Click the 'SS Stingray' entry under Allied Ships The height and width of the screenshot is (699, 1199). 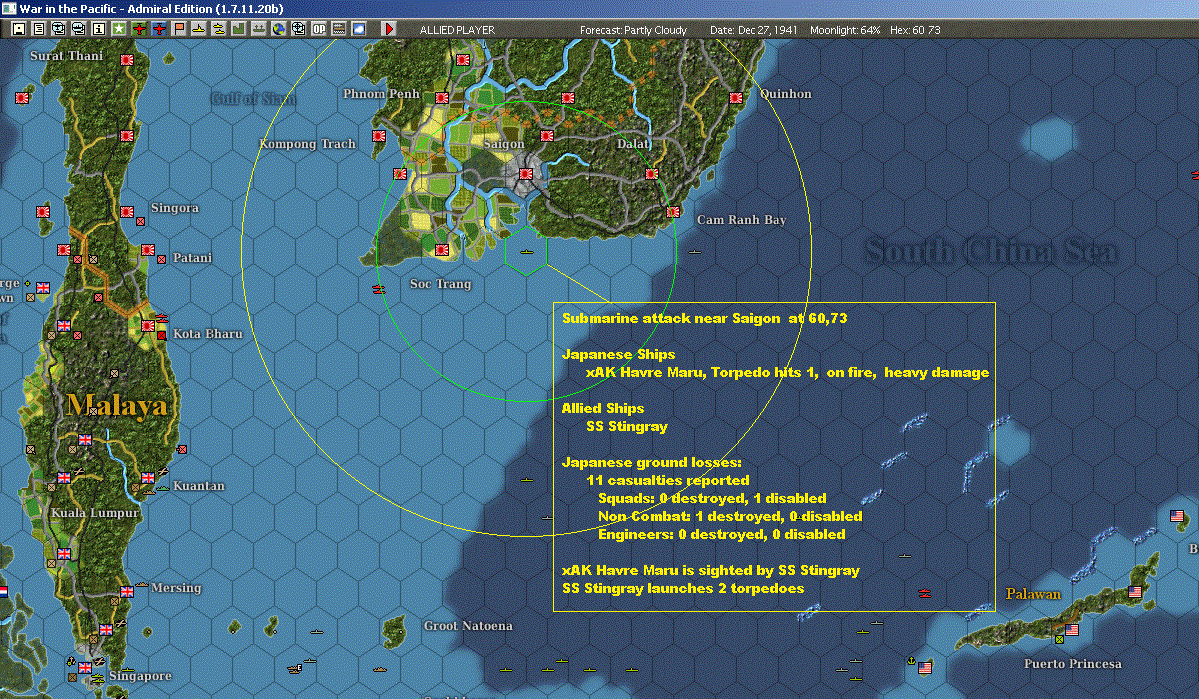pos(626,426)
